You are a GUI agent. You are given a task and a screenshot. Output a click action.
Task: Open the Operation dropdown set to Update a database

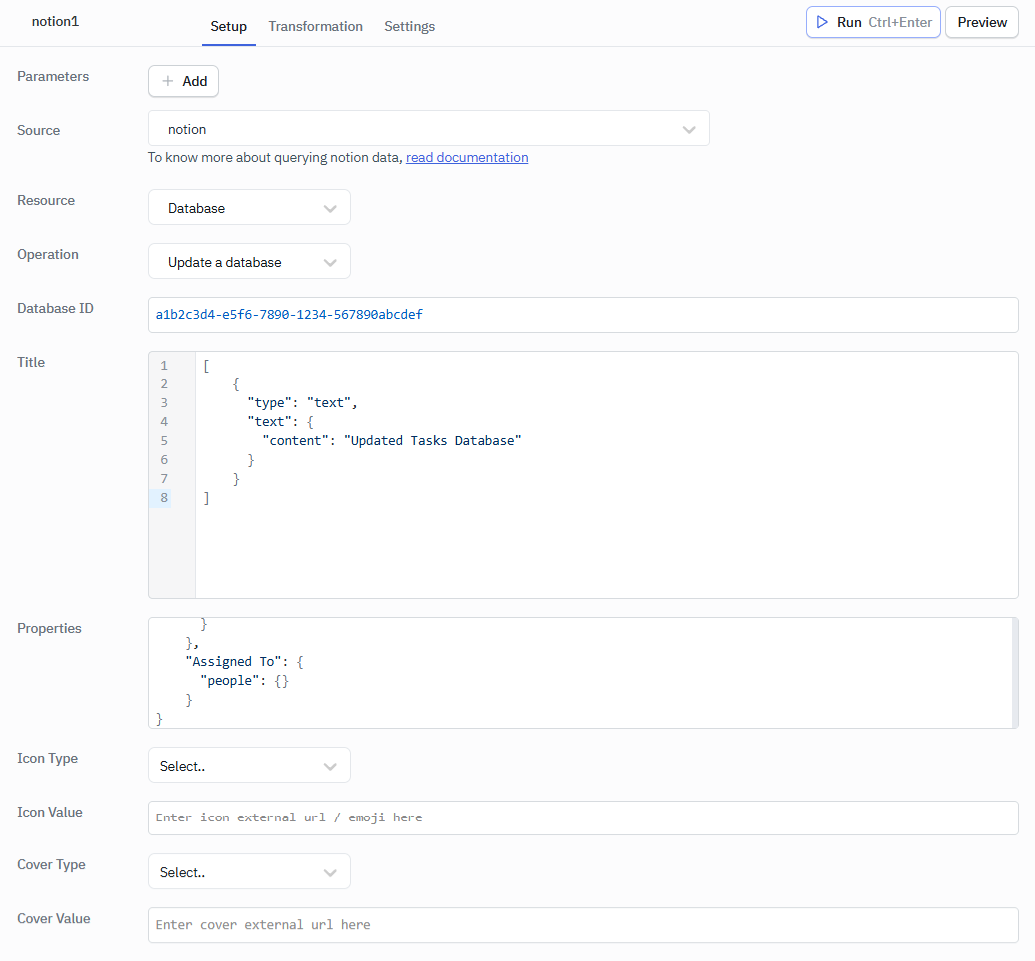pyautogui.click(x=249, y=261)
